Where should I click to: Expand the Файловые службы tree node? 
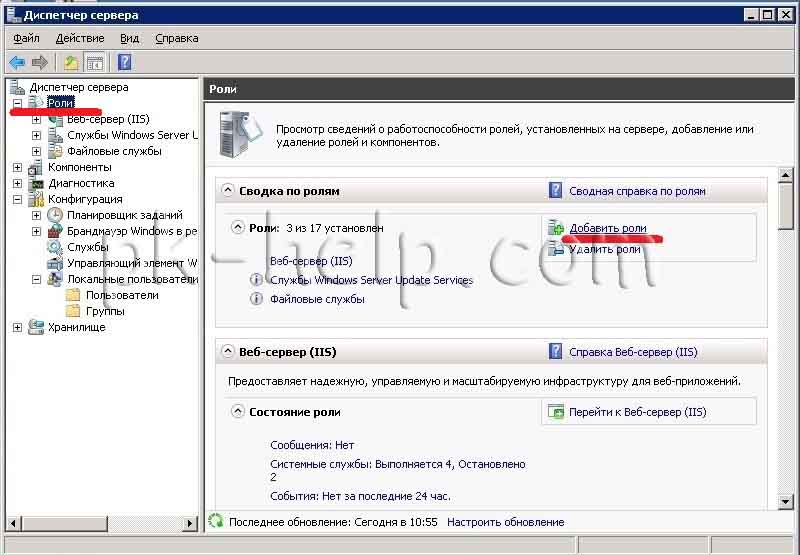[36, 151]
